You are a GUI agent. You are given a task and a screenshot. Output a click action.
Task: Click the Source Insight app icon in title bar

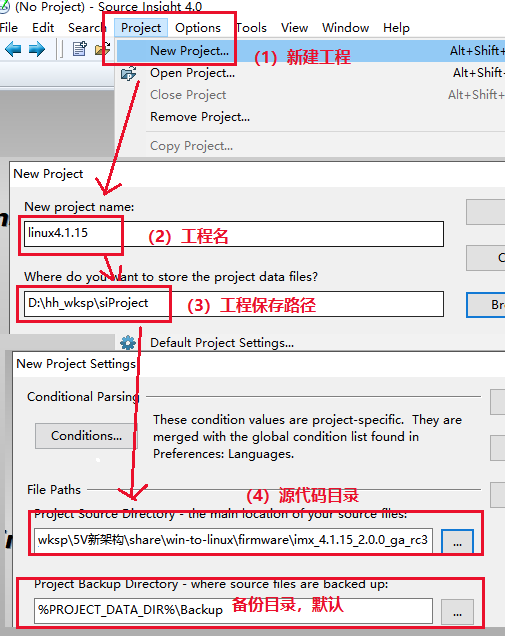(x=4, y=7)
